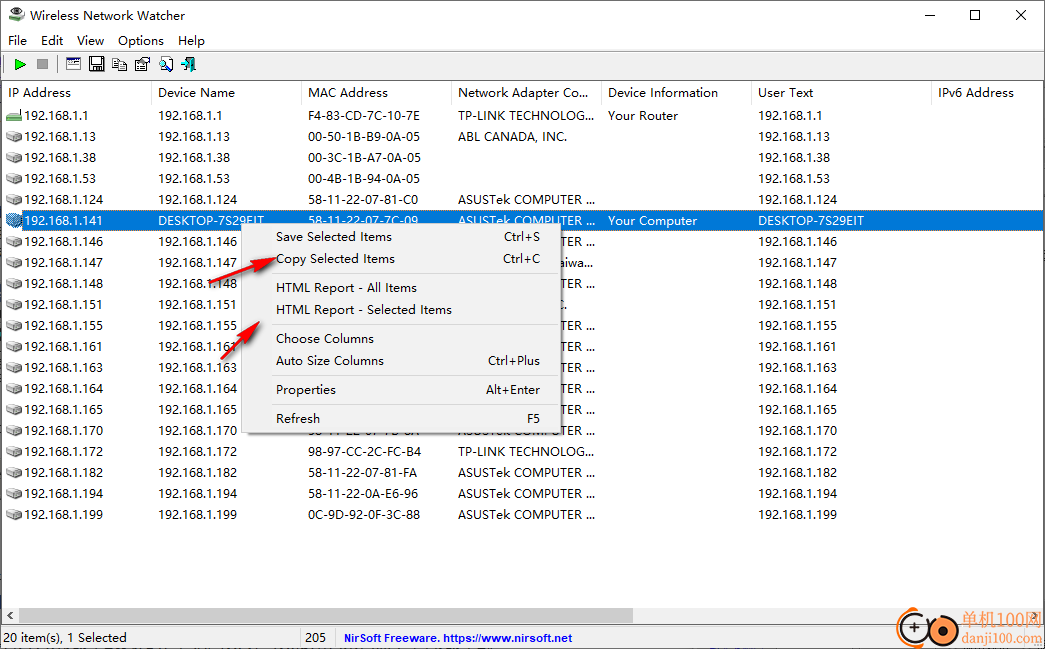The height and width of the screenshot is (649, 1045).
Task: Open the Properties toolbar icon
Action: (142, 64)
